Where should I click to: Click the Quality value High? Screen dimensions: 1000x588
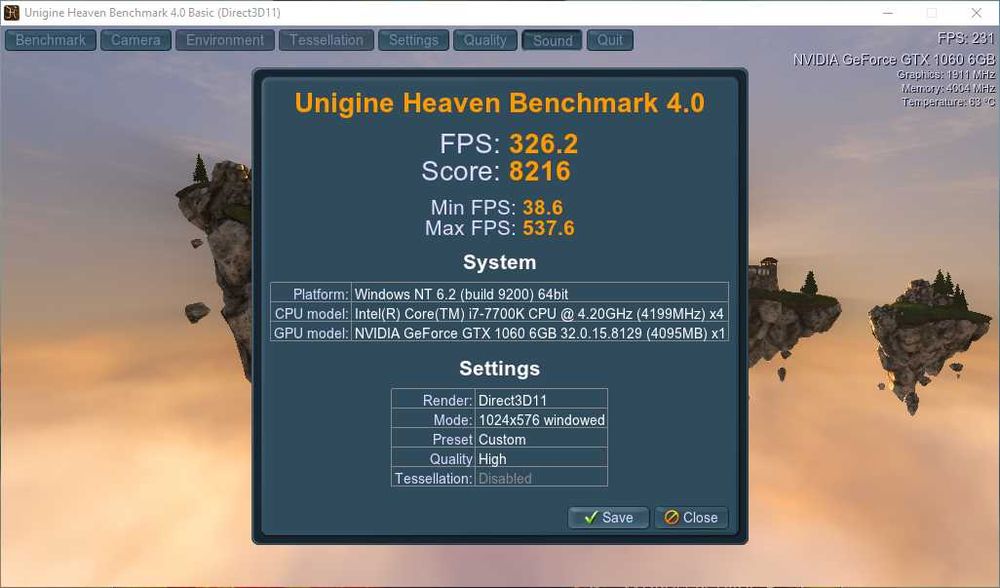click(492, 459)
